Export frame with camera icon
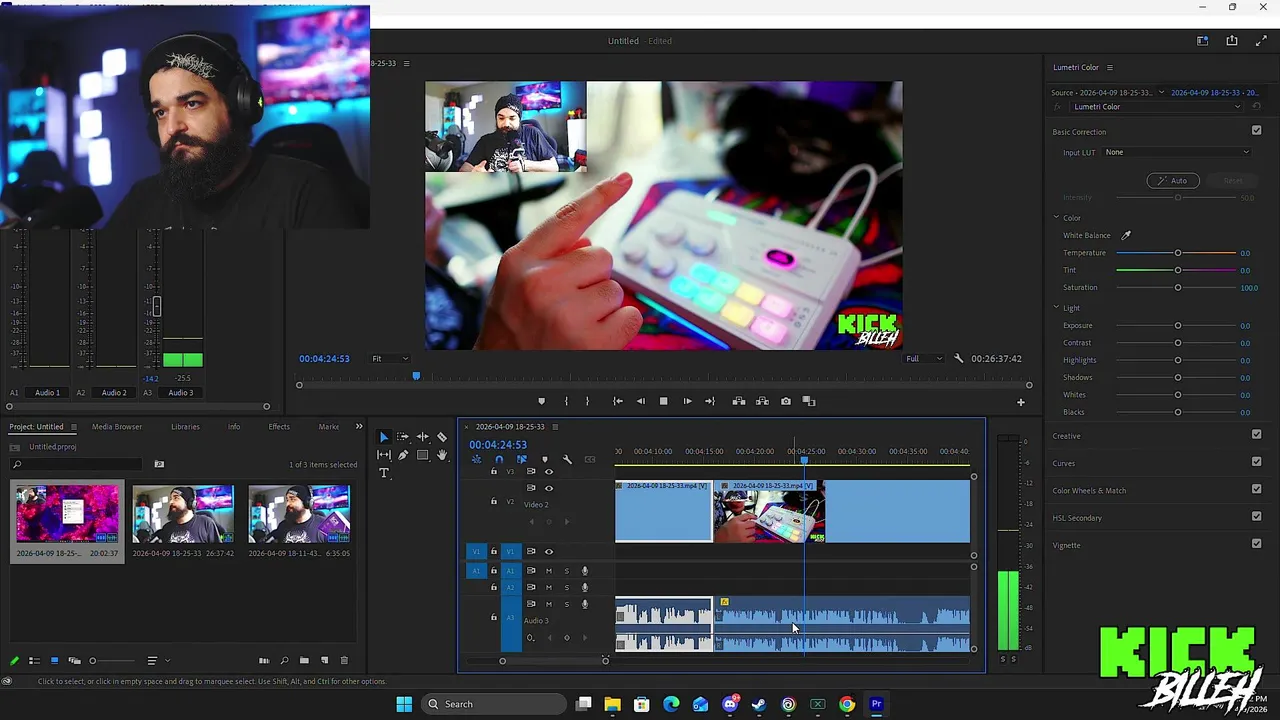The image size is (1280, 720). coord(786,401)
